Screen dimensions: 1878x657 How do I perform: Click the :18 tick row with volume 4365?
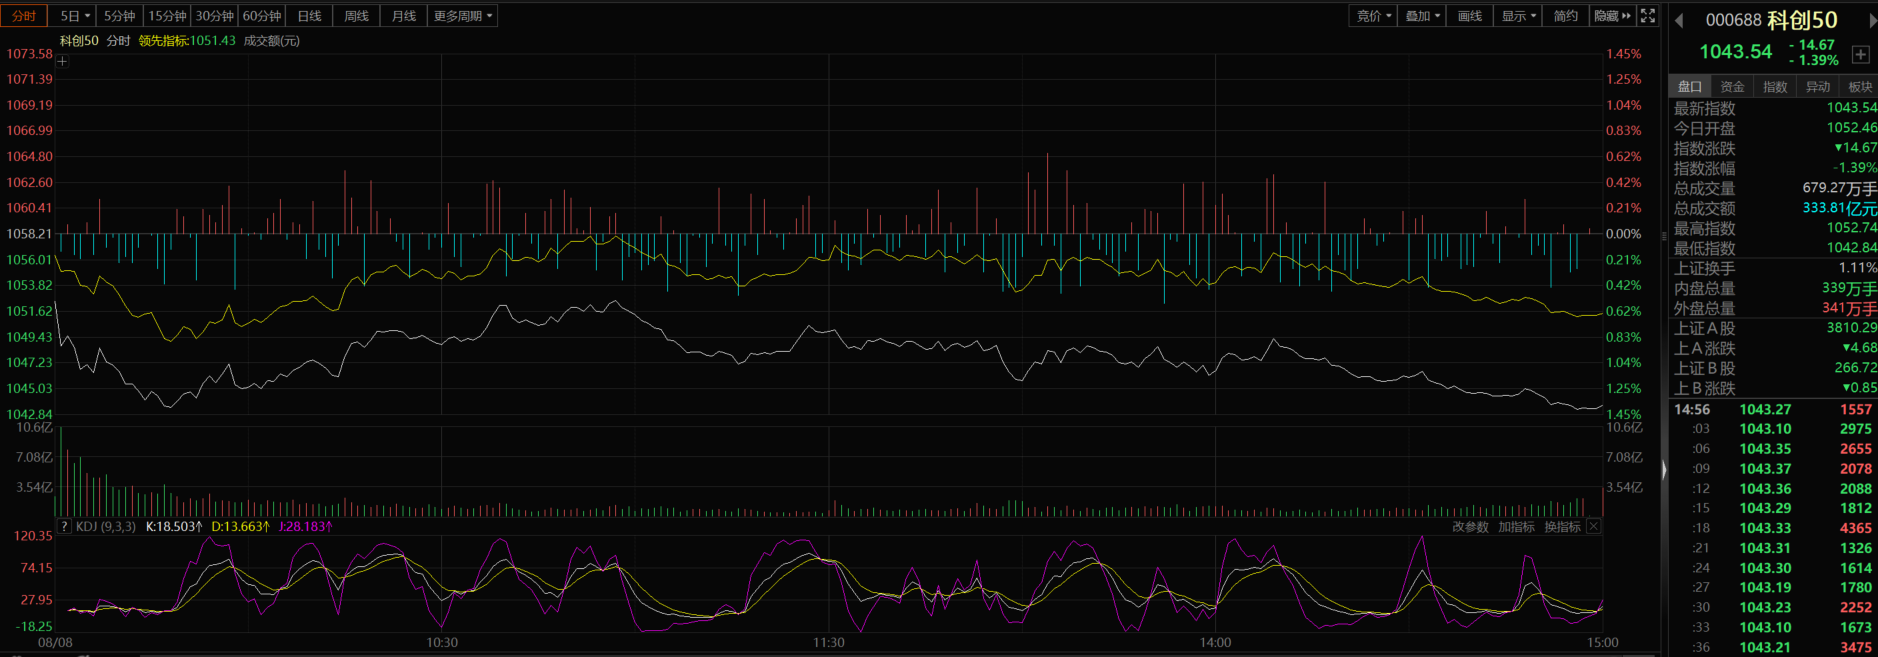point(1774,528)
